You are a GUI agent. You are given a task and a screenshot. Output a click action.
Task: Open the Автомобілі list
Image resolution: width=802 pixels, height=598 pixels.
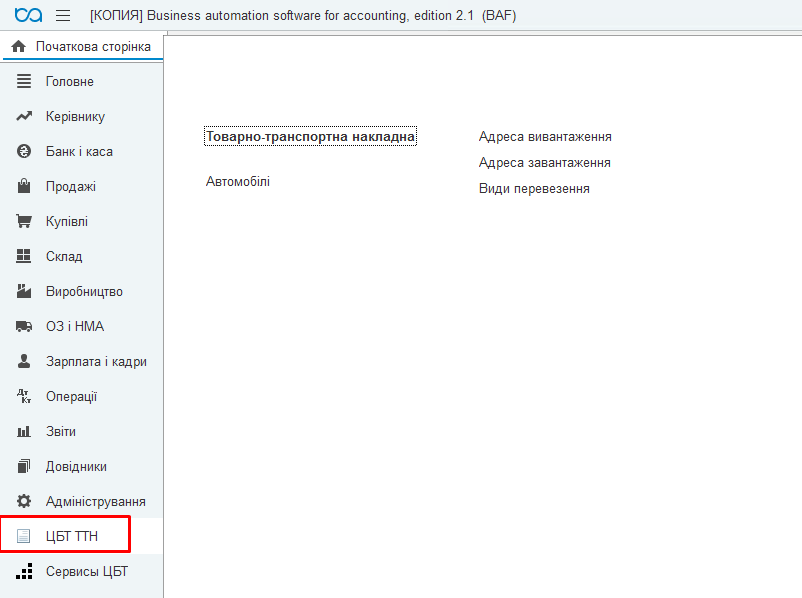click(x=238, y=182)
